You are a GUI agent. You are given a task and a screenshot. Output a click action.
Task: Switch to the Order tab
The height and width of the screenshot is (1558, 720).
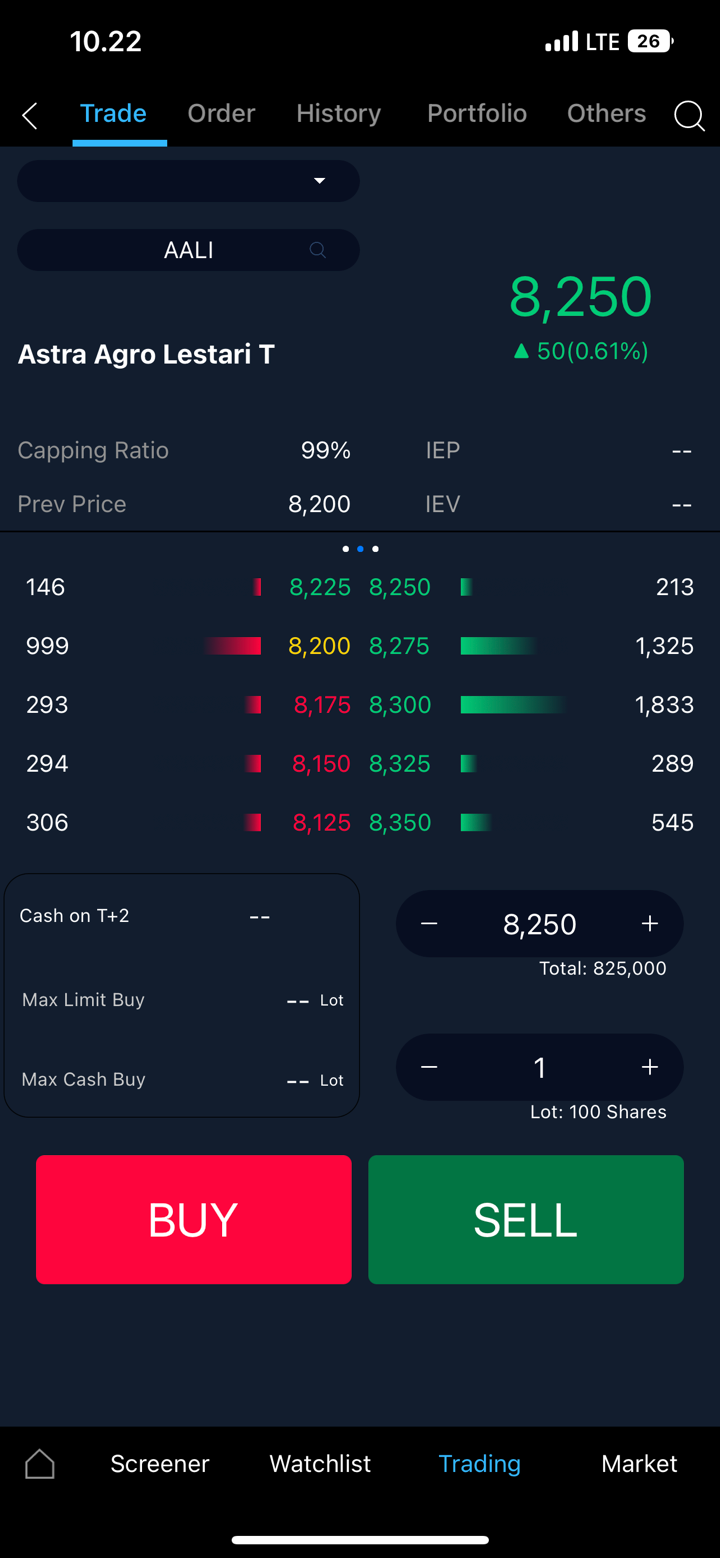[221, 114]
